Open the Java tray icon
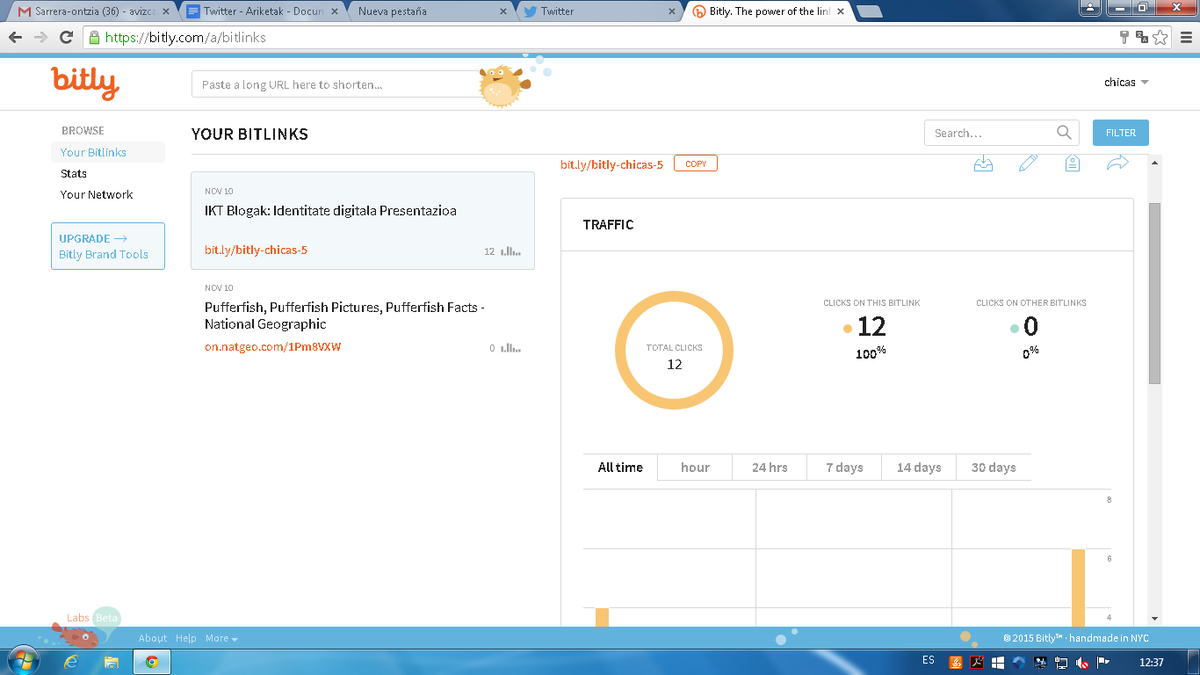The image size is (1200, 675). [x=956, y=661]
